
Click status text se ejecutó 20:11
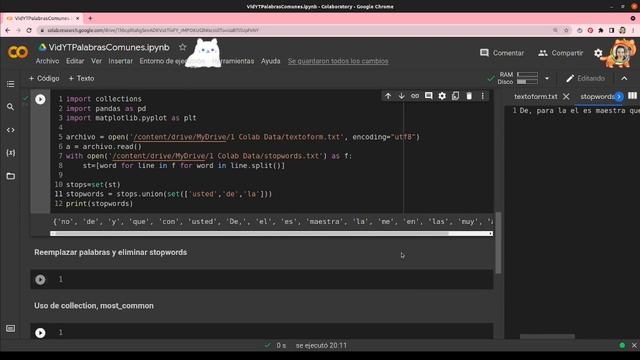coord(321,345)
